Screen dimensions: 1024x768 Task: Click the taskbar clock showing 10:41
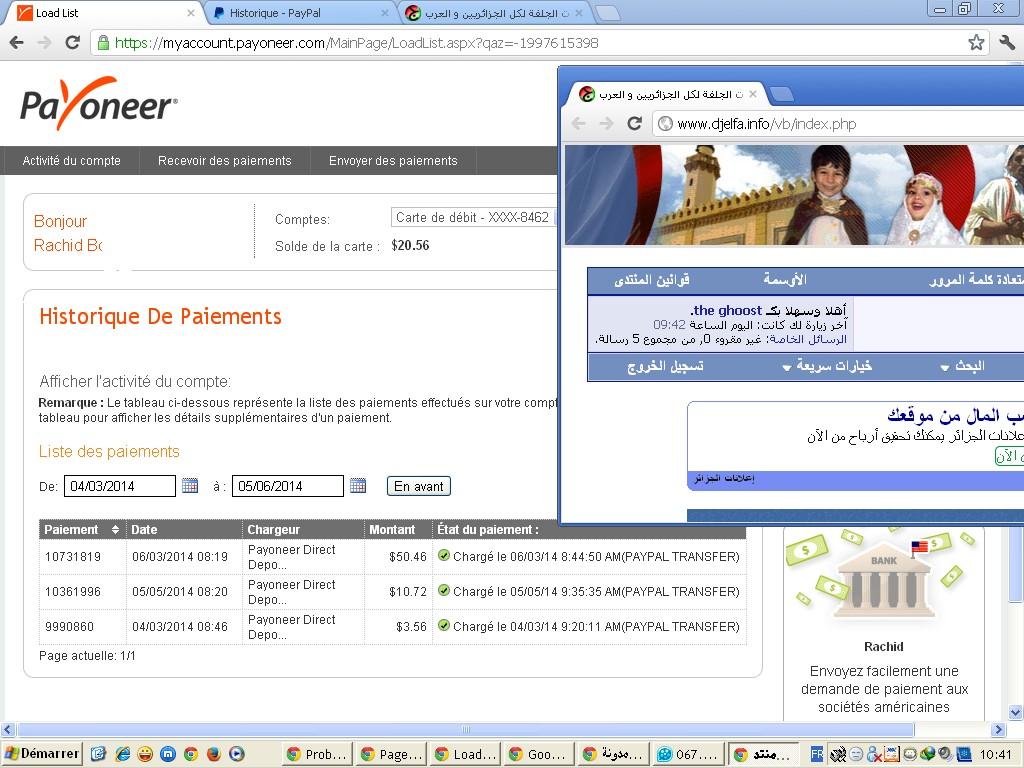point(995,754)
